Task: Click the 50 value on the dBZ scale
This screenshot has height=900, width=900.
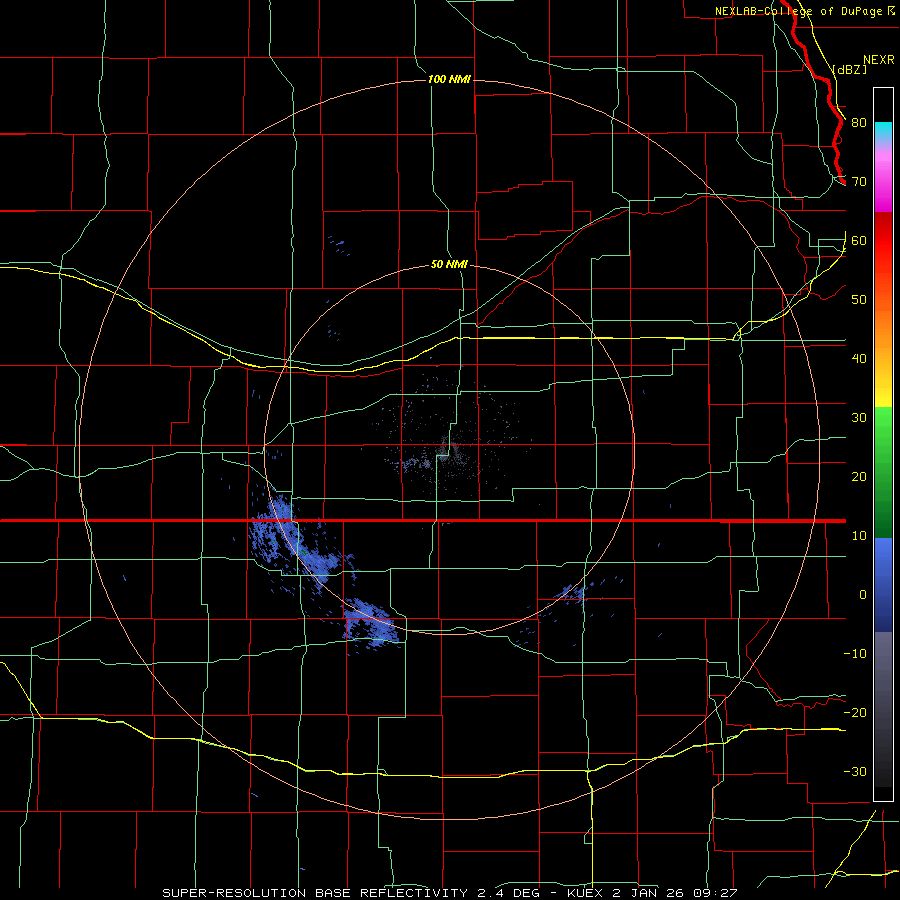Action: 859,300
